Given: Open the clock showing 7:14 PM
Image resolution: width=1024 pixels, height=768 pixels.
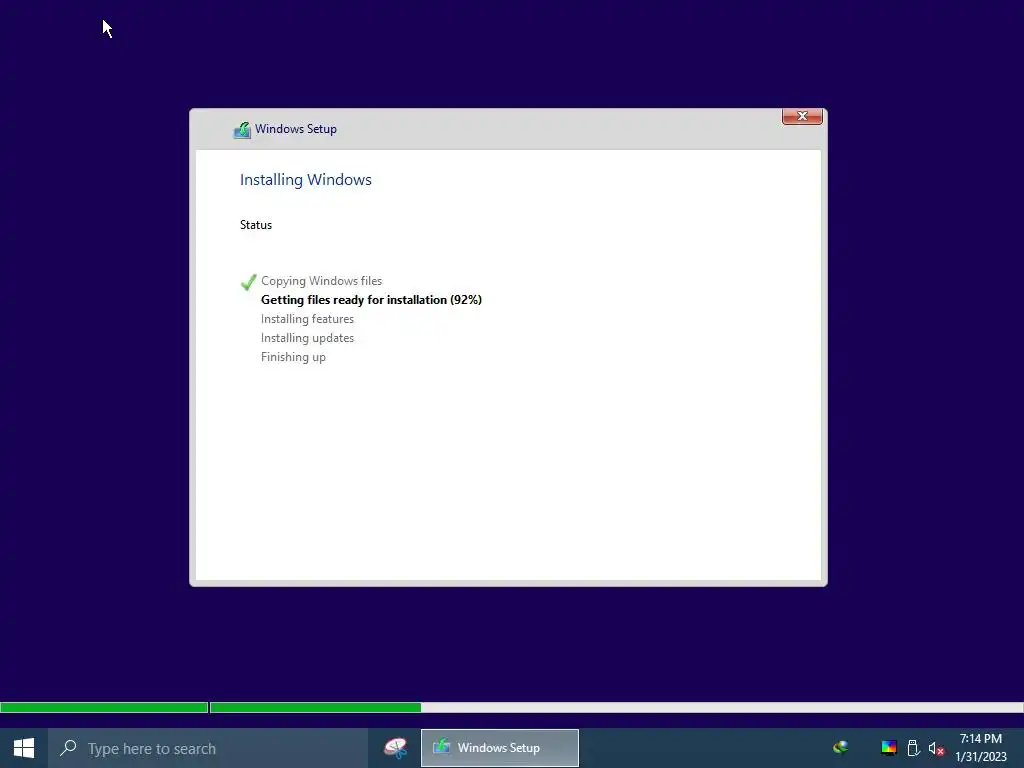Looking at the screenshot, I should point(980,739).
